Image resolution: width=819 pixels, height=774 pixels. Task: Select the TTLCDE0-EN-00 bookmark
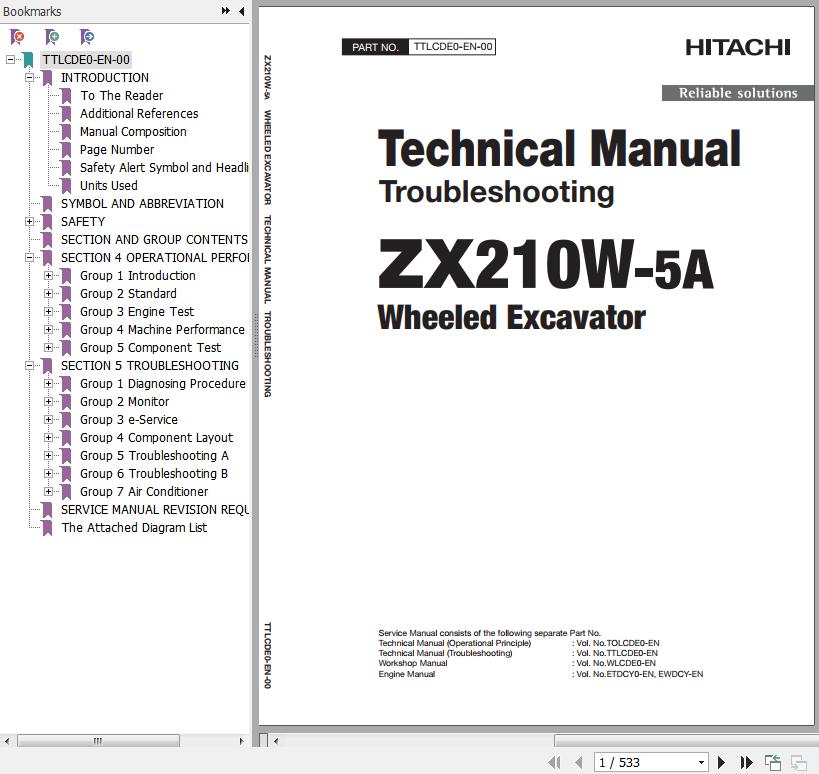pos(86,60)
